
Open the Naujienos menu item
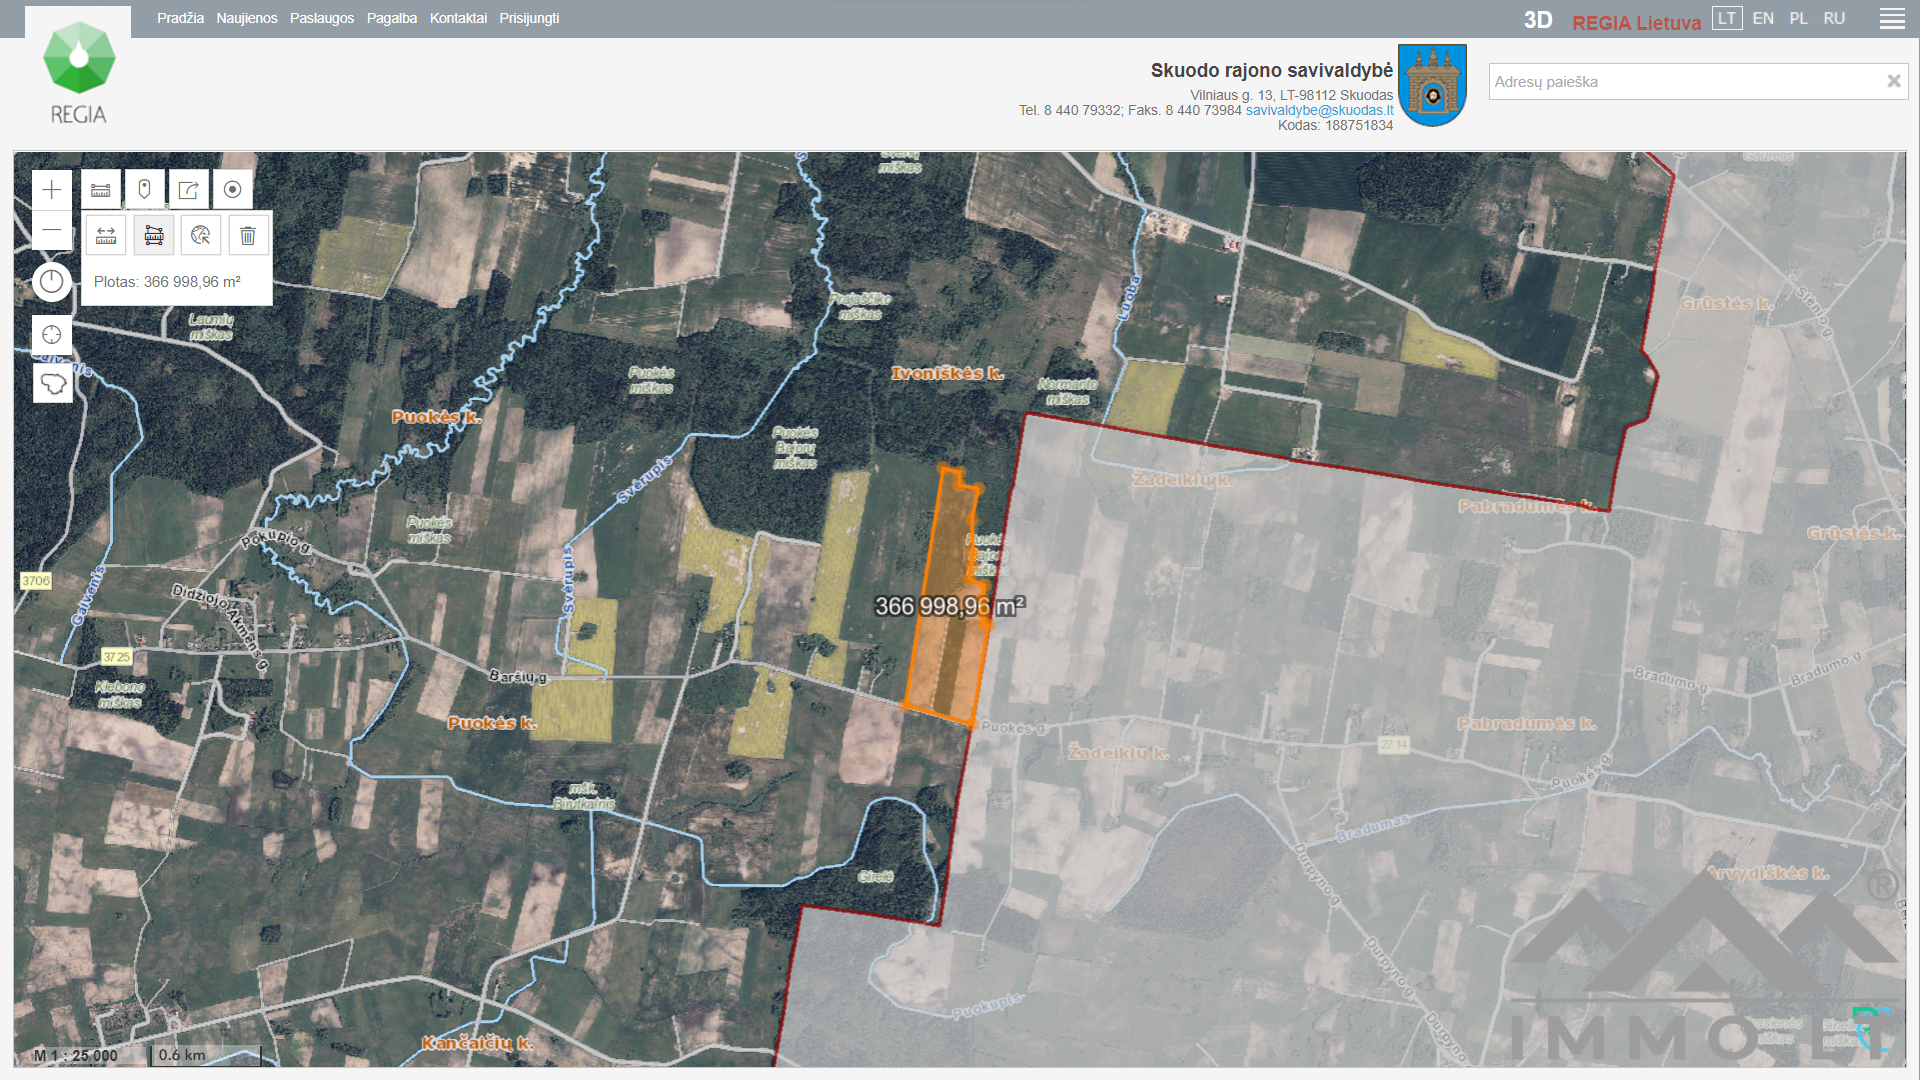[x=247, y=18]
